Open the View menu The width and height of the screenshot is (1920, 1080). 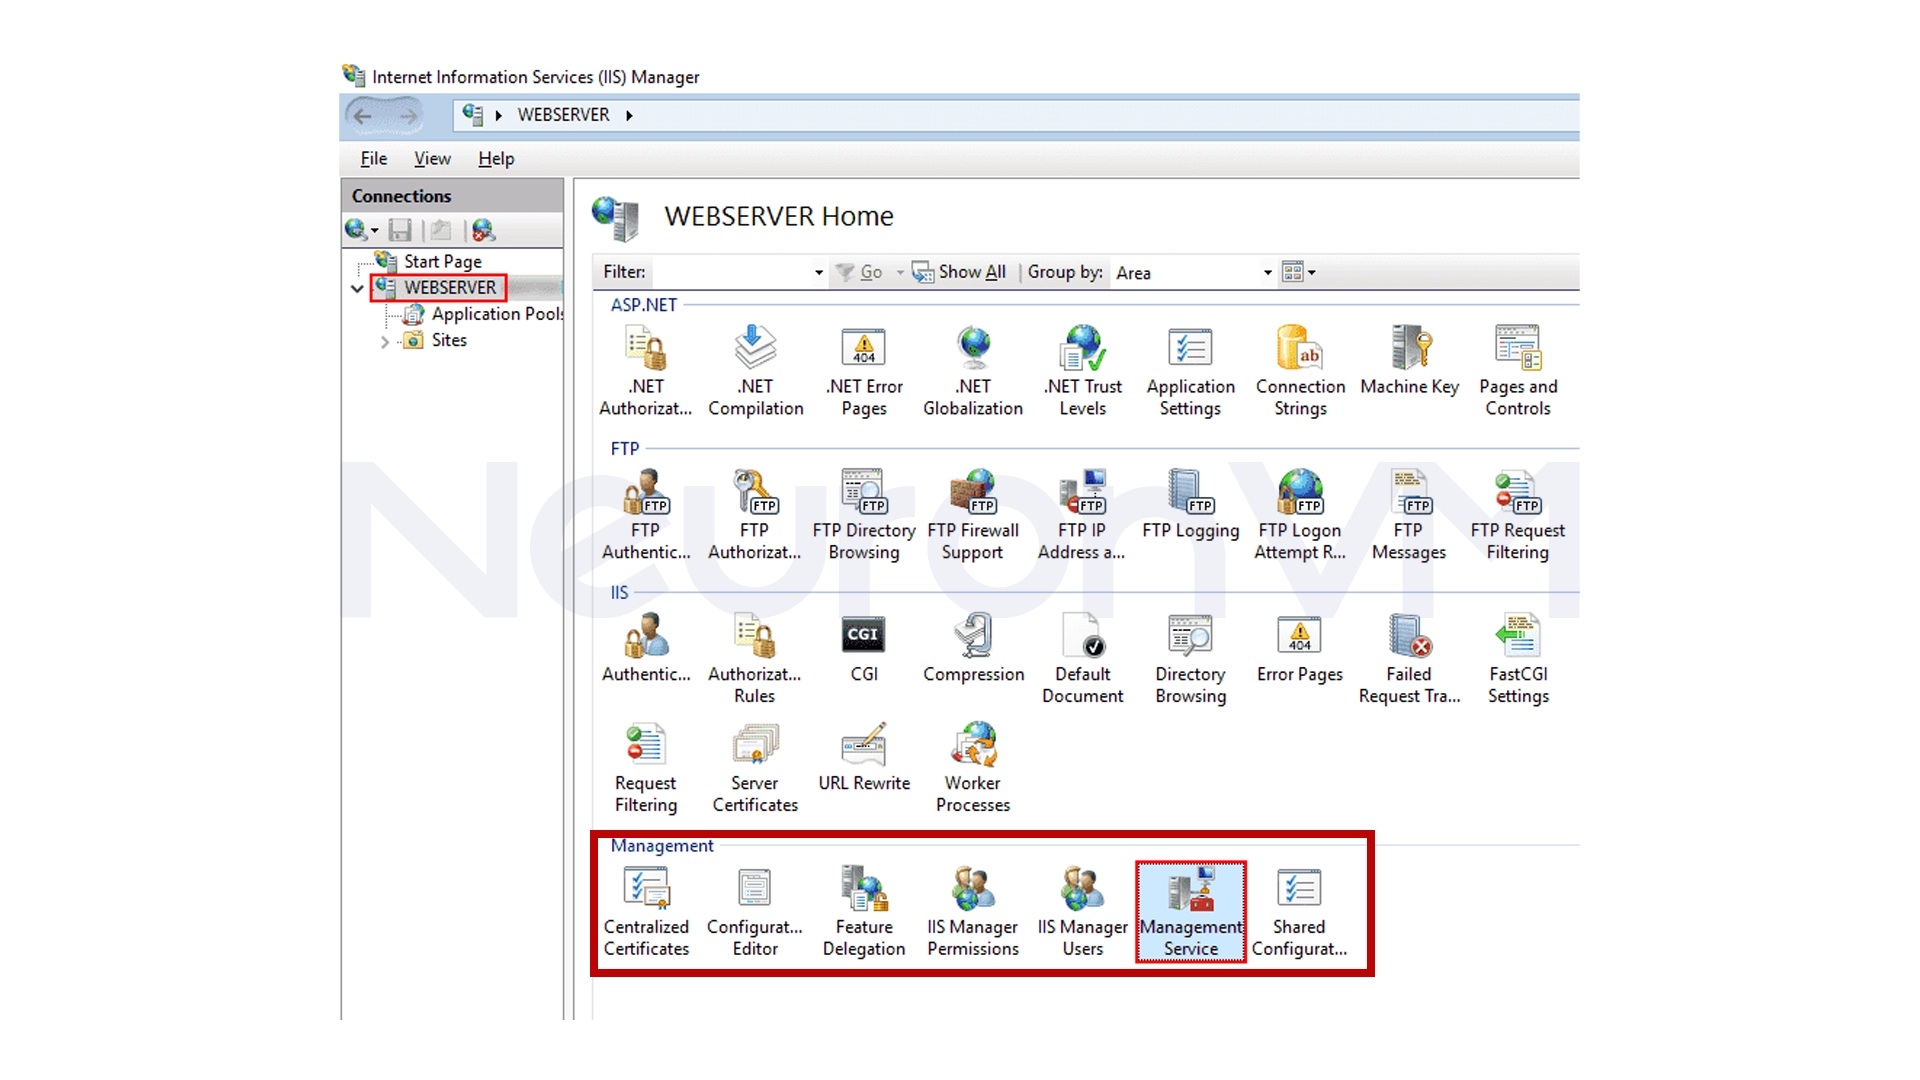431,158
